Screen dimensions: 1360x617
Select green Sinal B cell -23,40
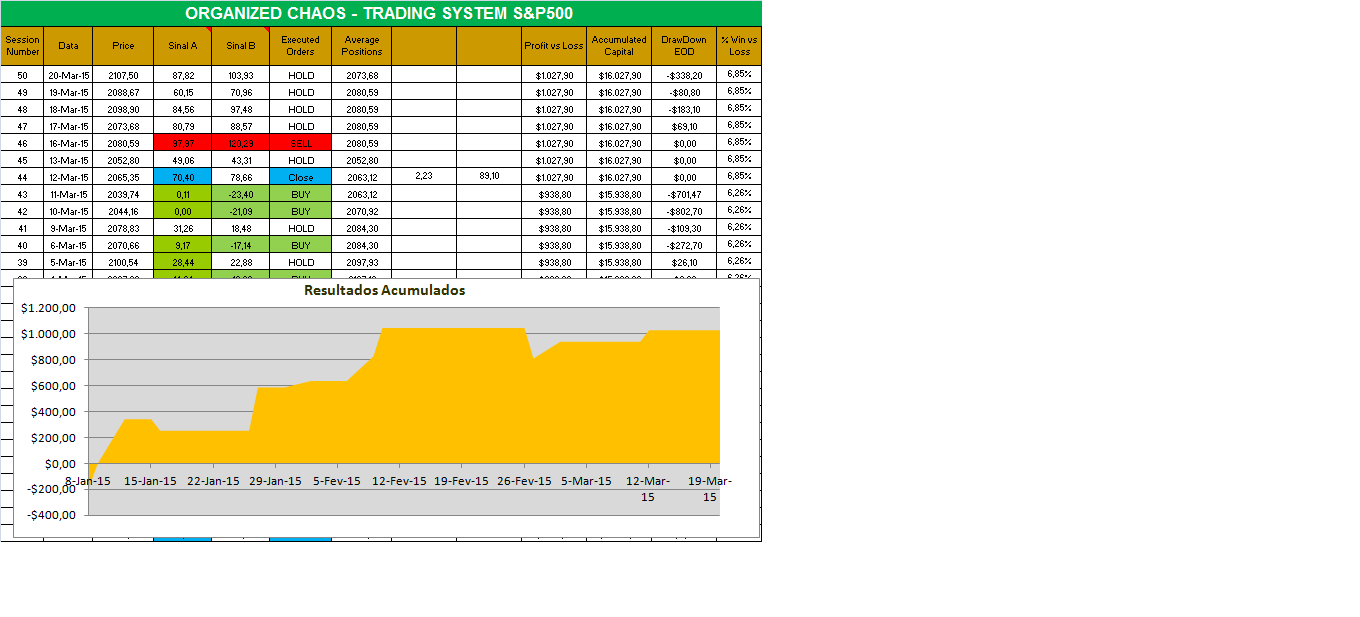(241, 194)
